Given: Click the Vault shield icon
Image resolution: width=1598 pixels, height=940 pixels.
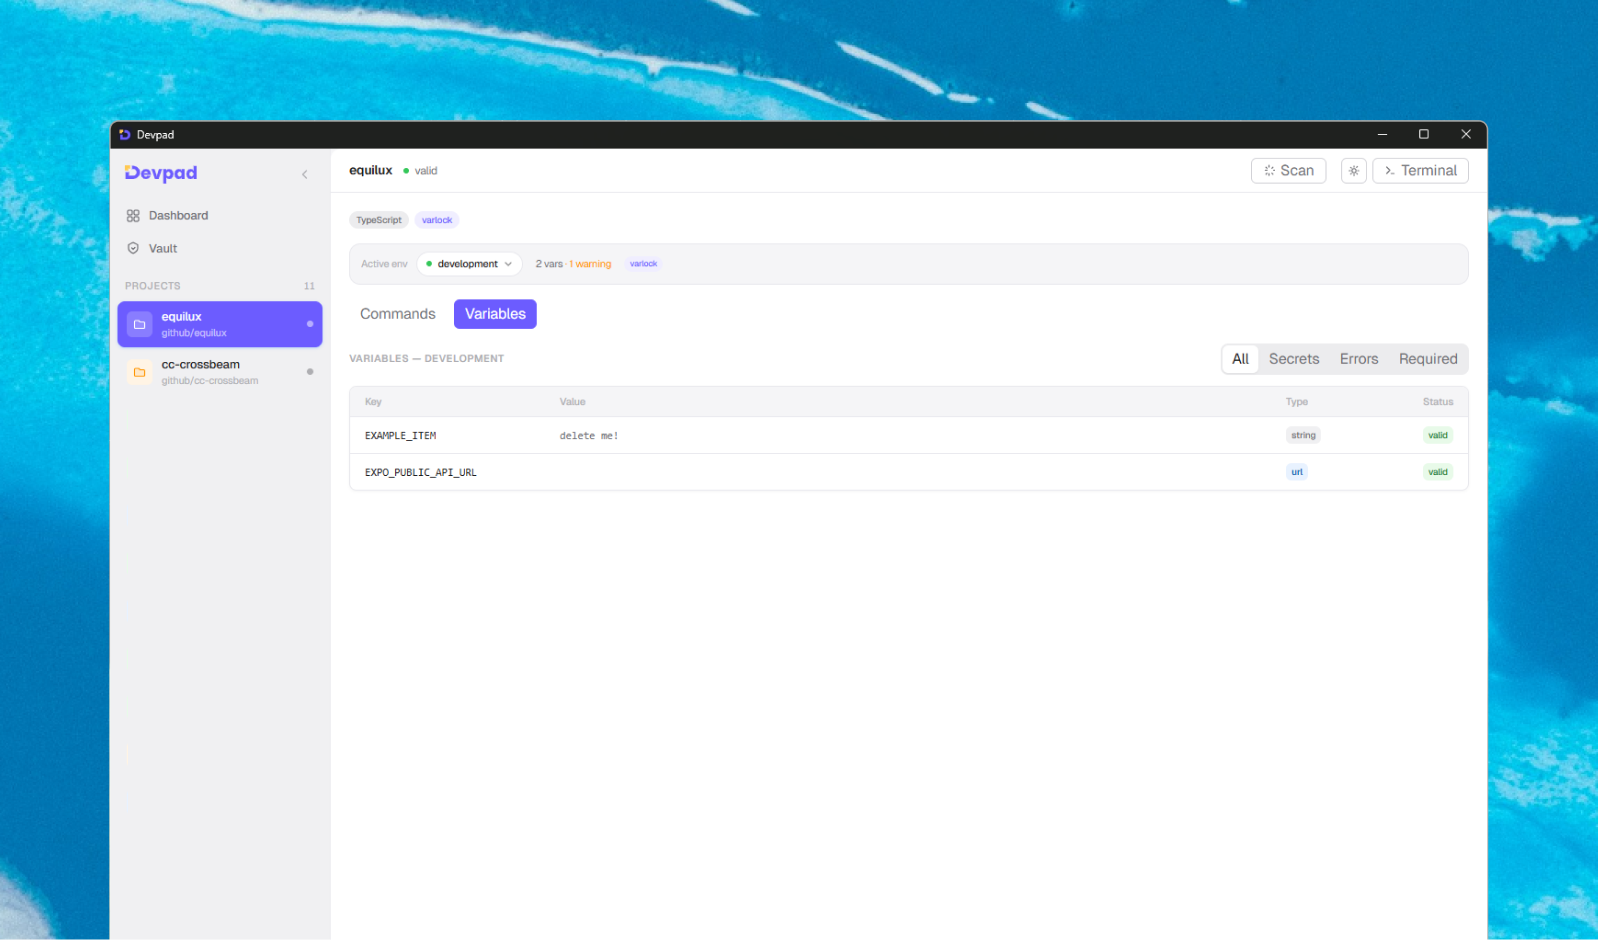Looking at the screenshot, I should coord(133,249).
